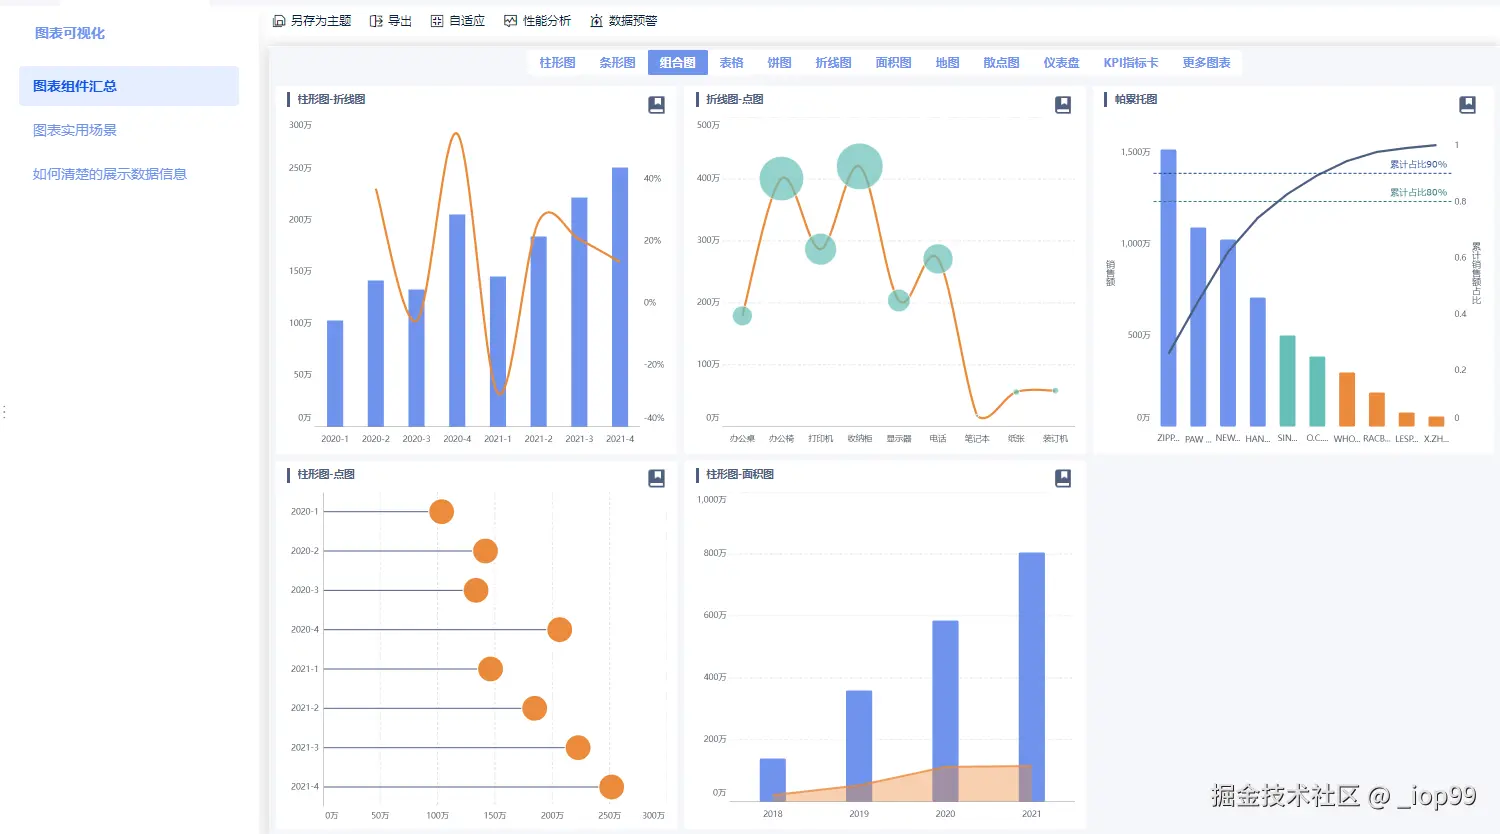Screen dimensions: 1500x834
Task: Click the 2021-4 bar in 柱形图-折线图
Action: [x=620, y=297]
